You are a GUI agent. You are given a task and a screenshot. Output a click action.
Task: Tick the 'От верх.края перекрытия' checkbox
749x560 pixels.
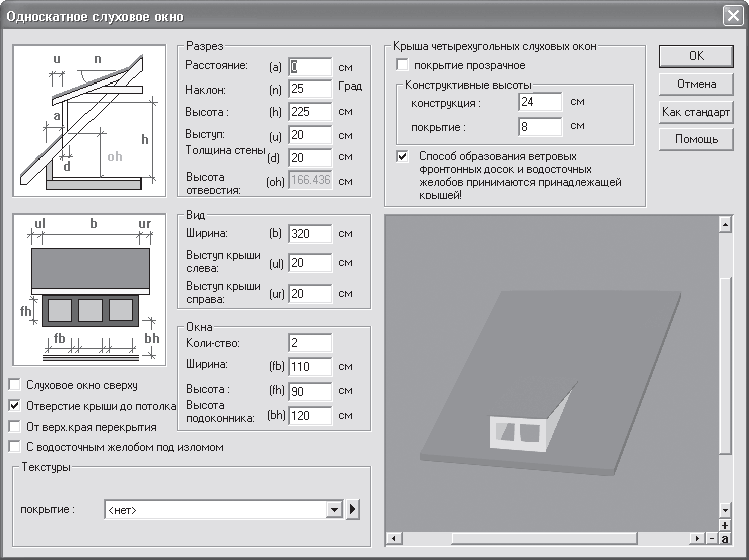[x=14, y=426]
